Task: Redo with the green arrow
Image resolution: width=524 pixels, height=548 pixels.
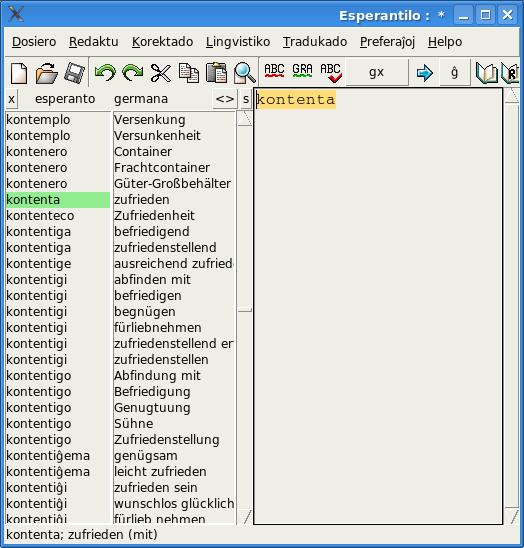Action: (x=133, y=73)
